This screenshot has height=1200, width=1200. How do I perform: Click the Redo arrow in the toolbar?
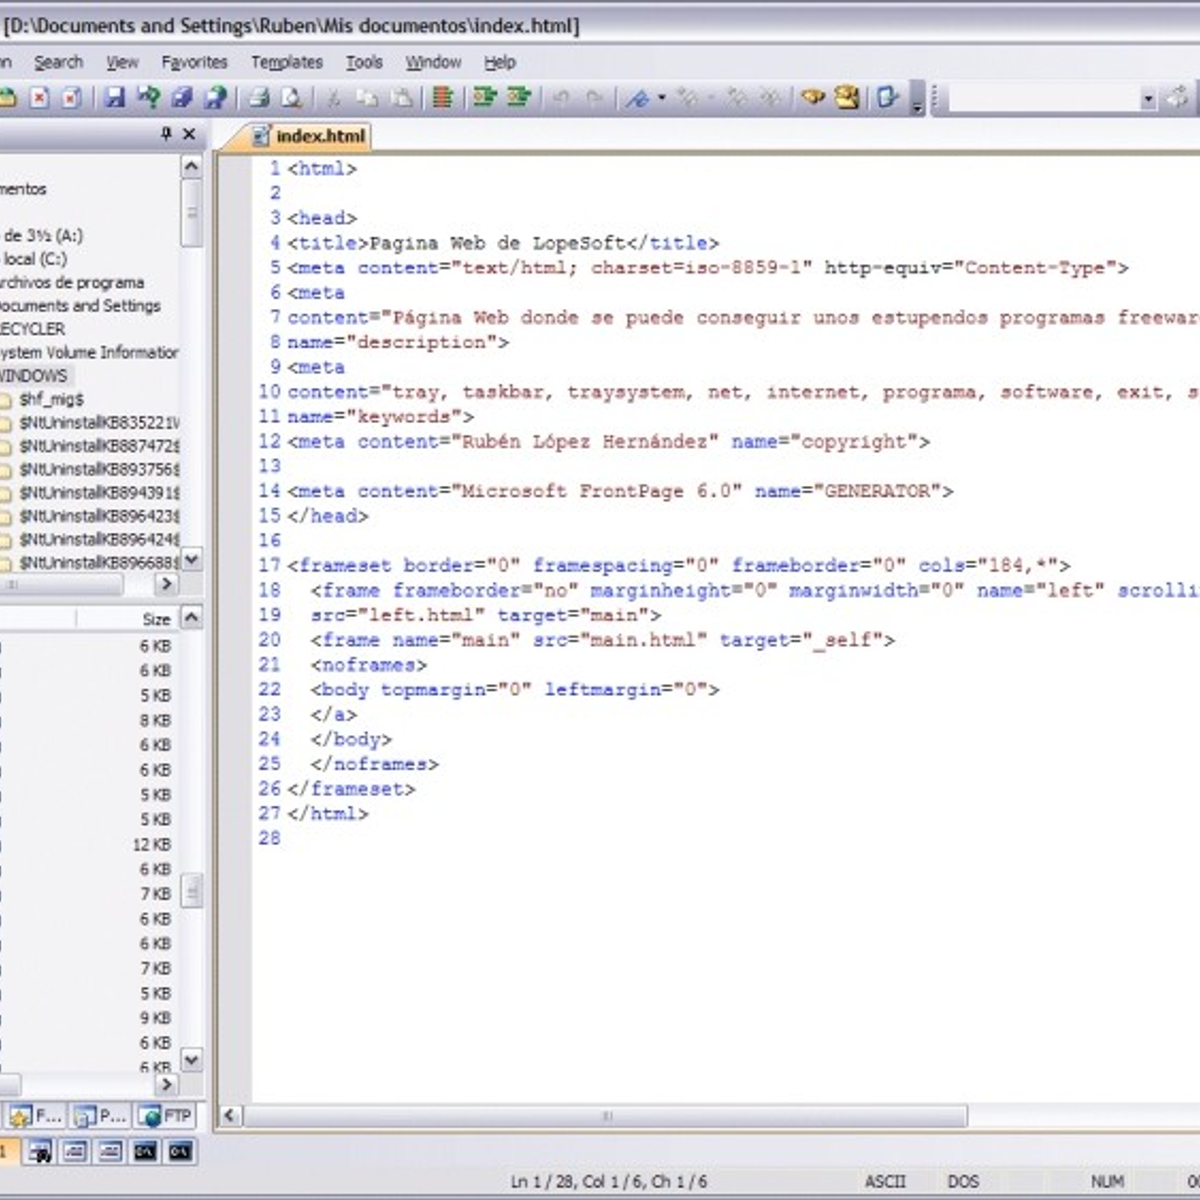(594, 98)
